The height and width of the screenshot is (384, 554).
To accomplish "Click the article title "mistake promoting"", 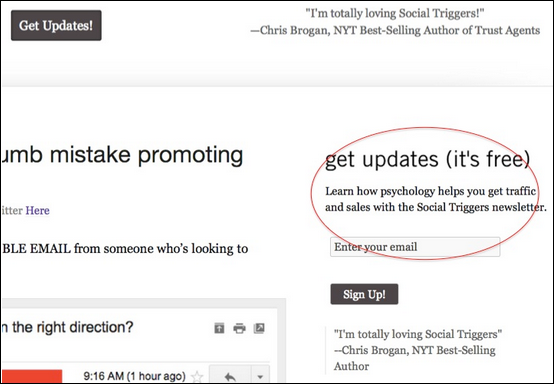I will tap(146, 155).
